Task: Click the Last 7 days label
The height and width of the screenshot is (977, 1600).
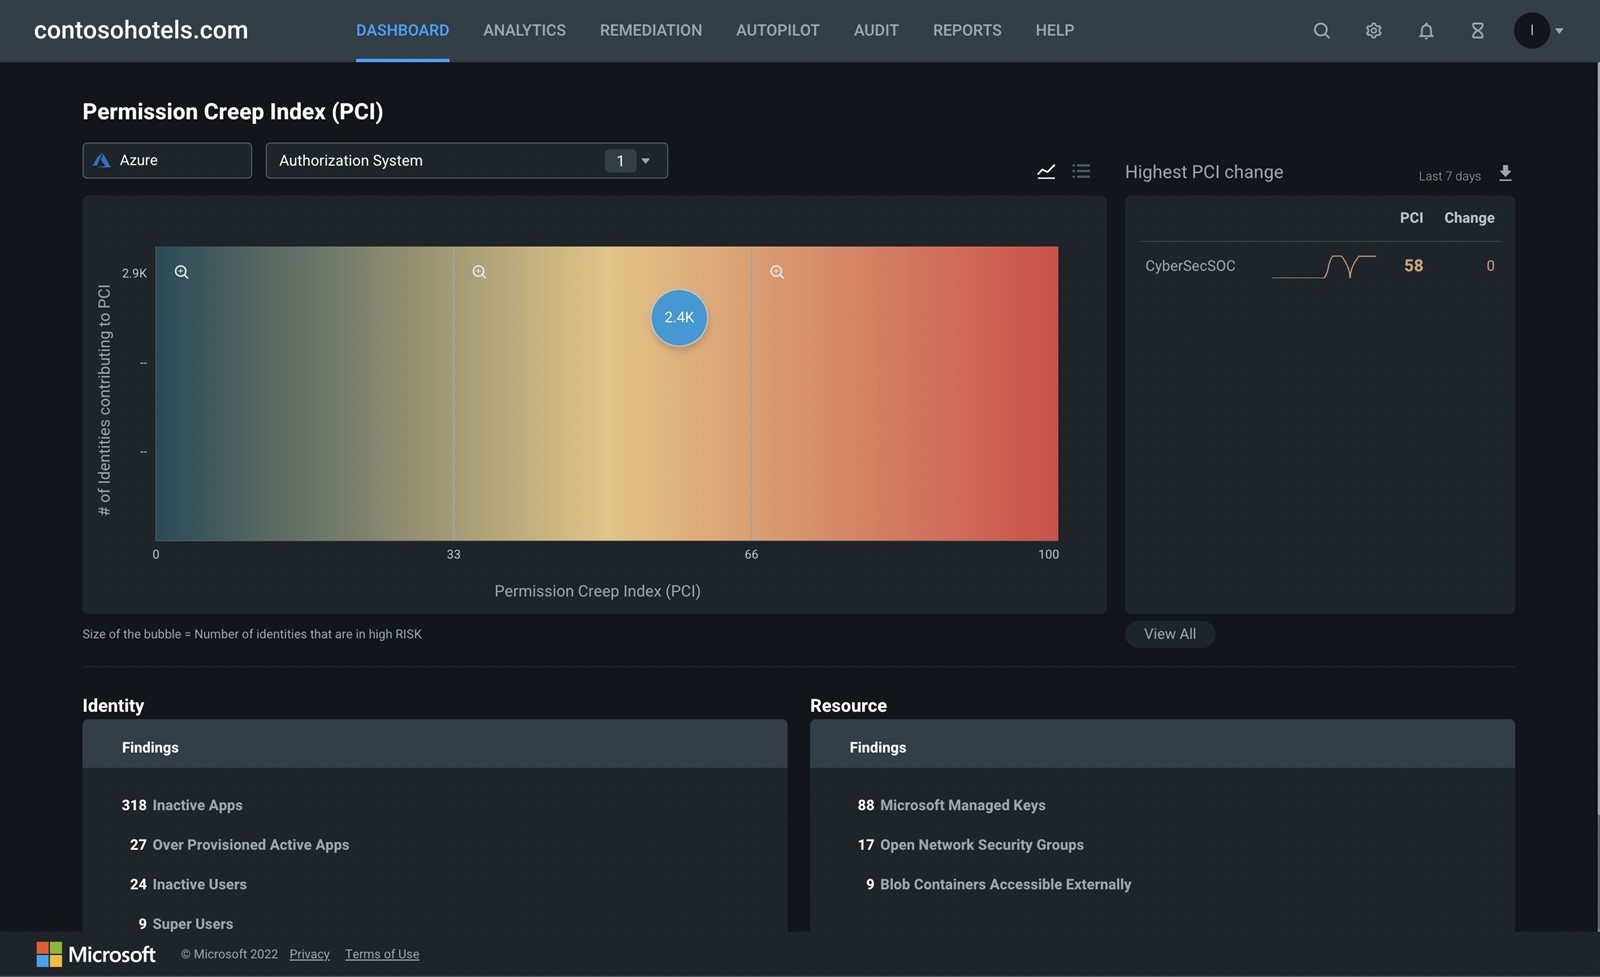Action: click(x=1449, y=176)
